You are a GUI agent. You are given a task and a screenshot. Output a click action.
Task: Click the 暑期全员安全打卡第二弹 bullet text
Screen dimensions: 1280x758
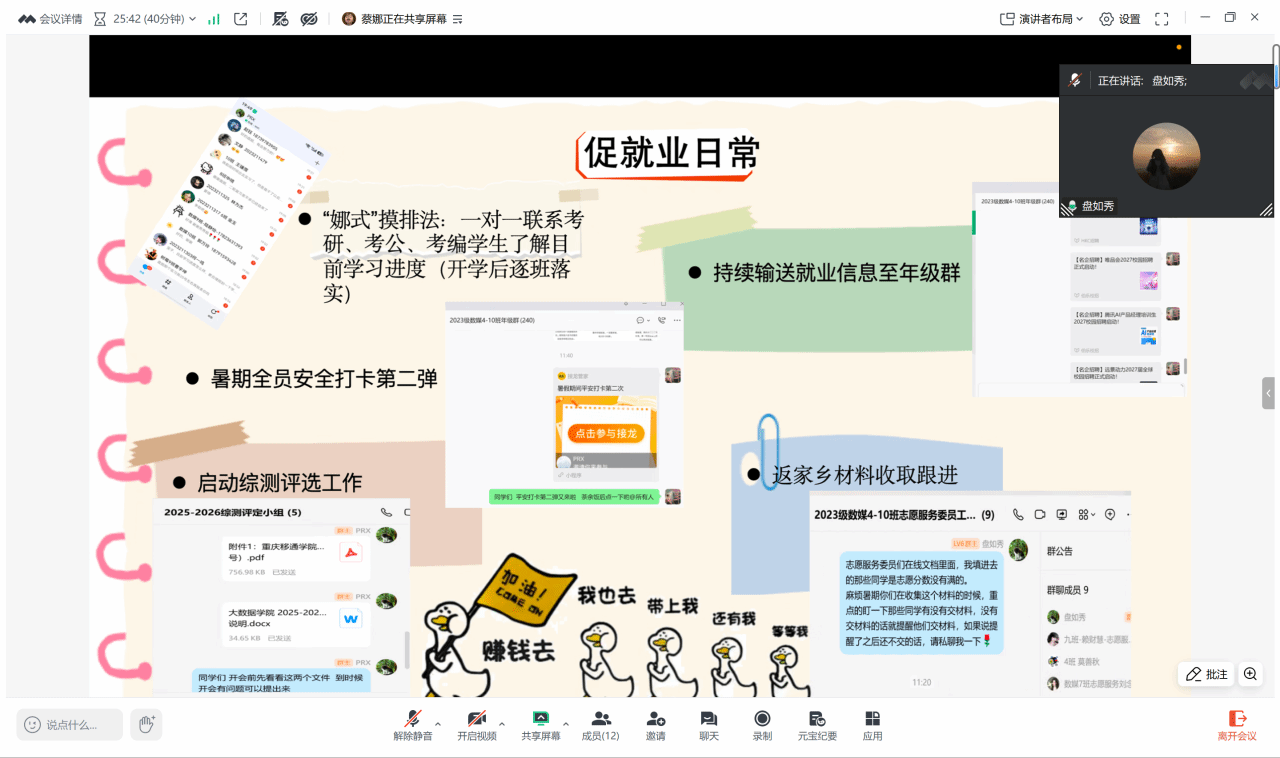[x=324, y=379]
